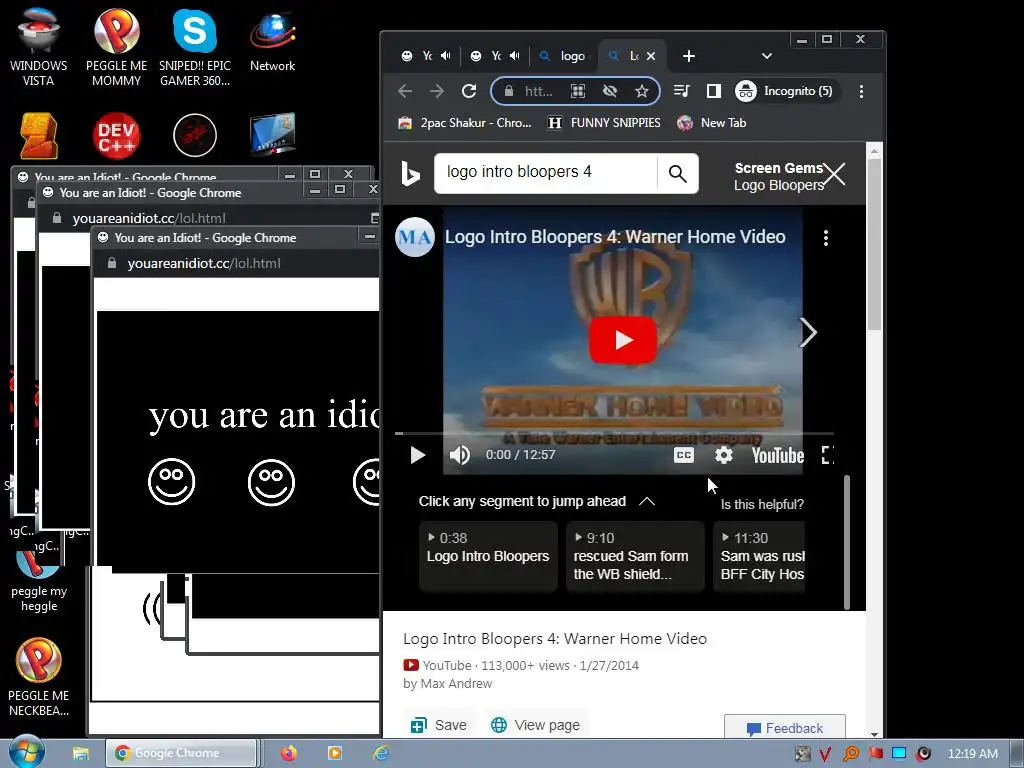Open the round black-red desktop icon
The width and height of the screenshot is (1024, 768).
coord(195,135)
